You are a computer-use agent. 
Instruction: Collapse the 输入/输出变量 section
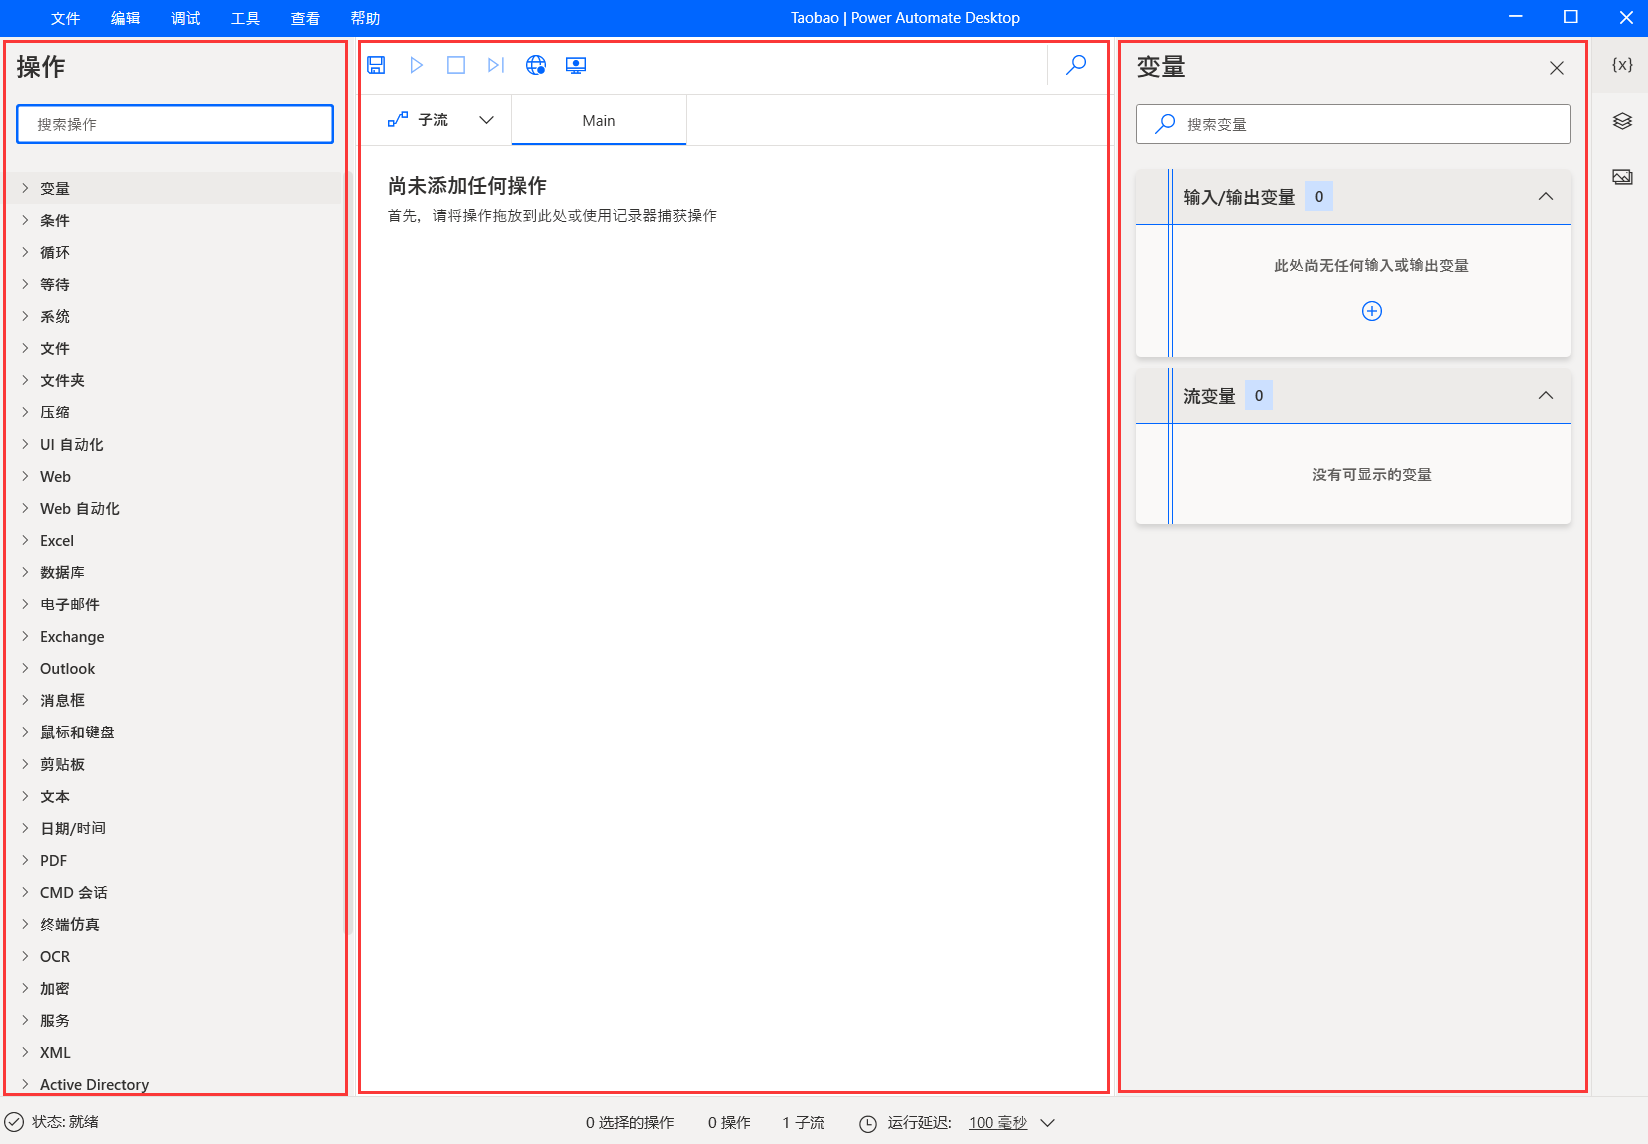1546,197
